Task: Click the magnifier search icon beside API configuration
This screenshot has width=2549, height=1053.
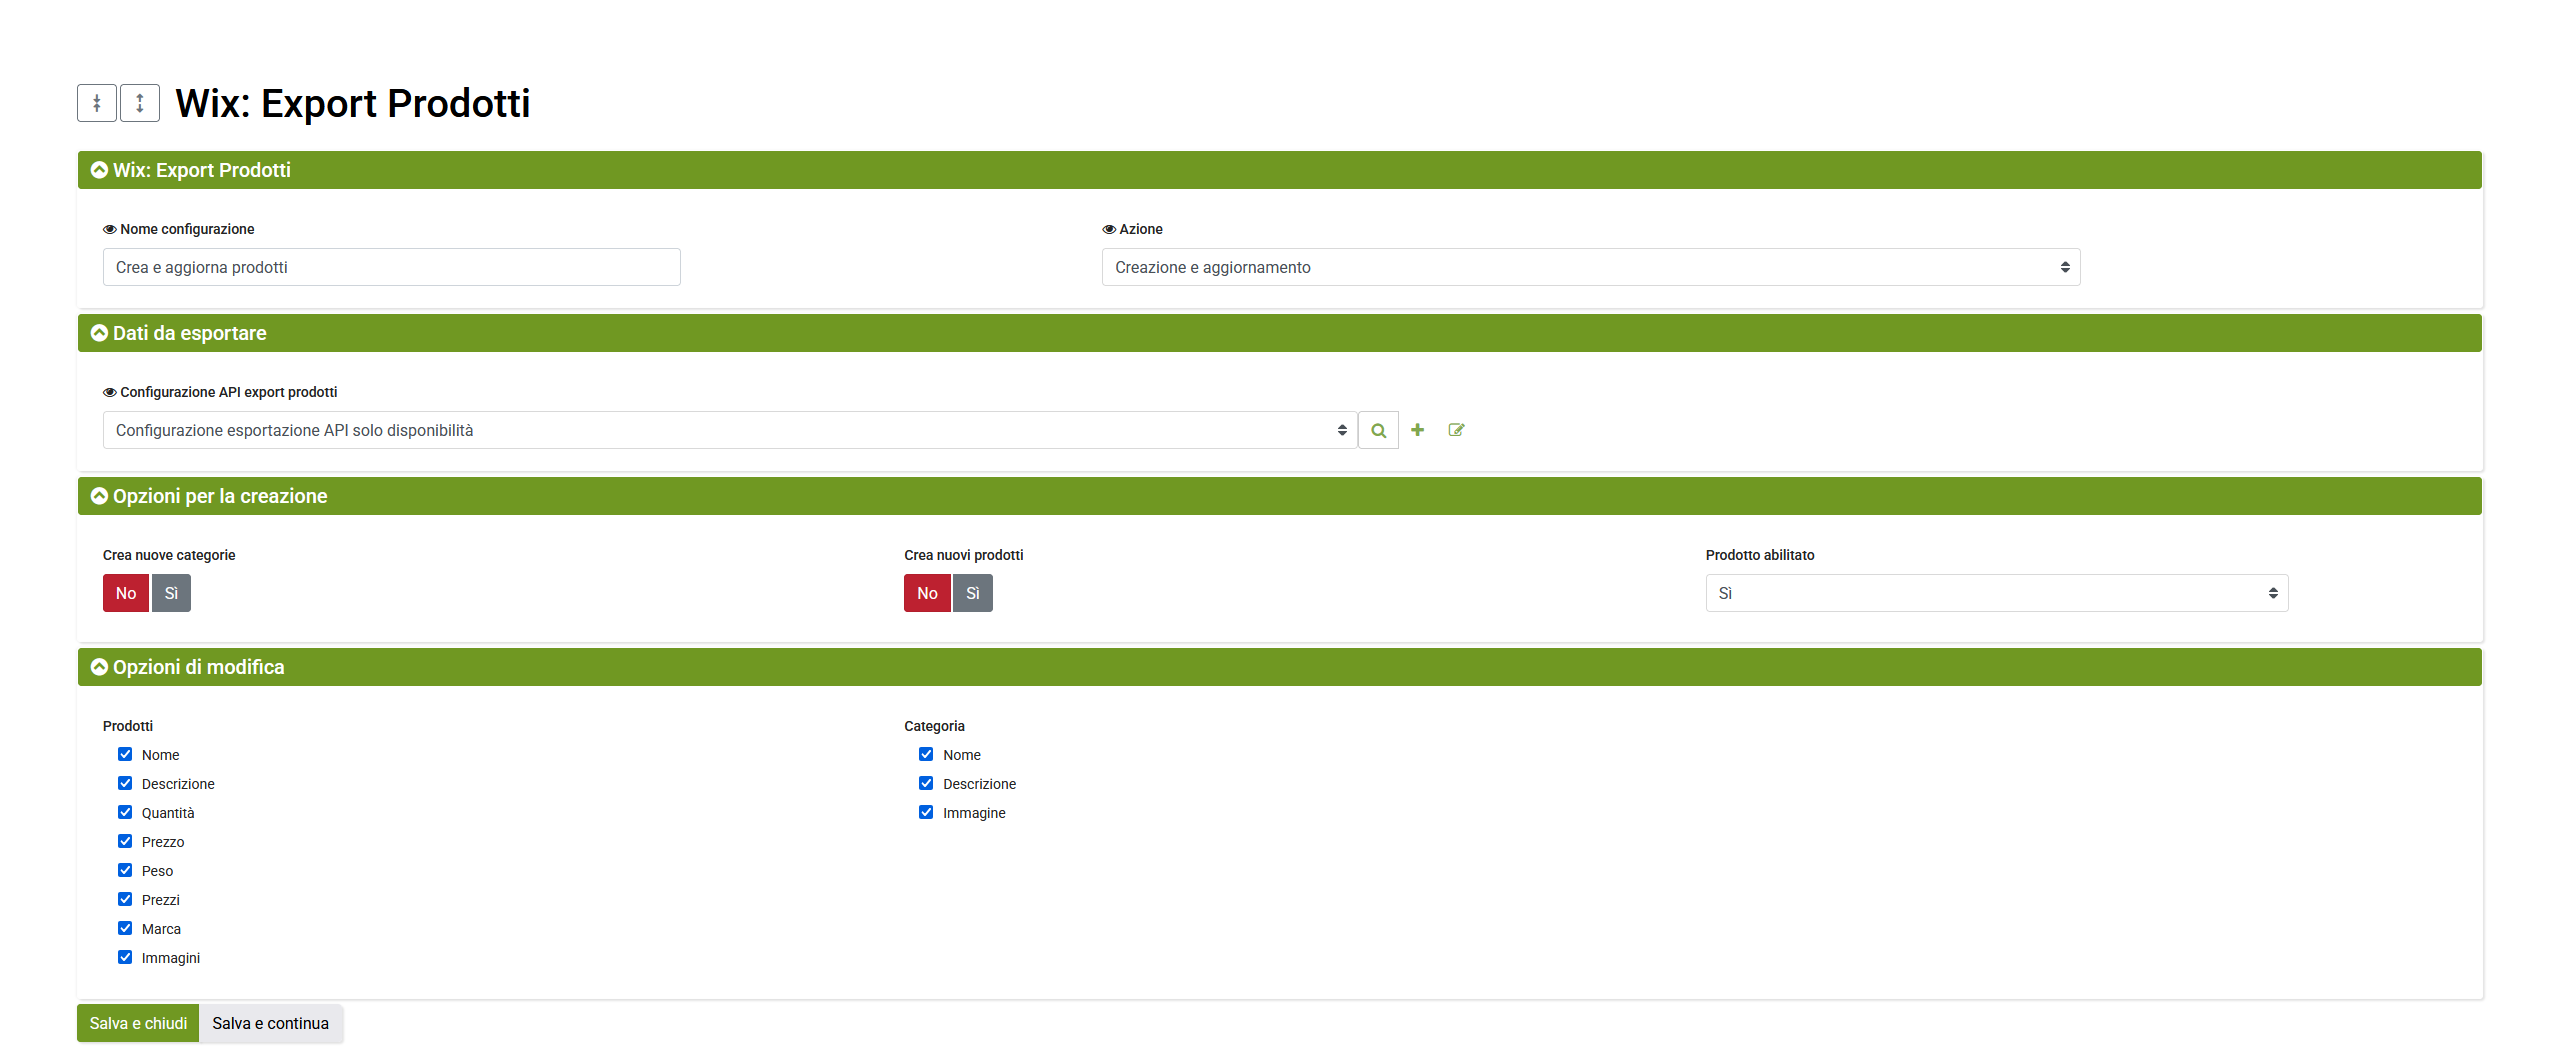Action: (1378, 431)
